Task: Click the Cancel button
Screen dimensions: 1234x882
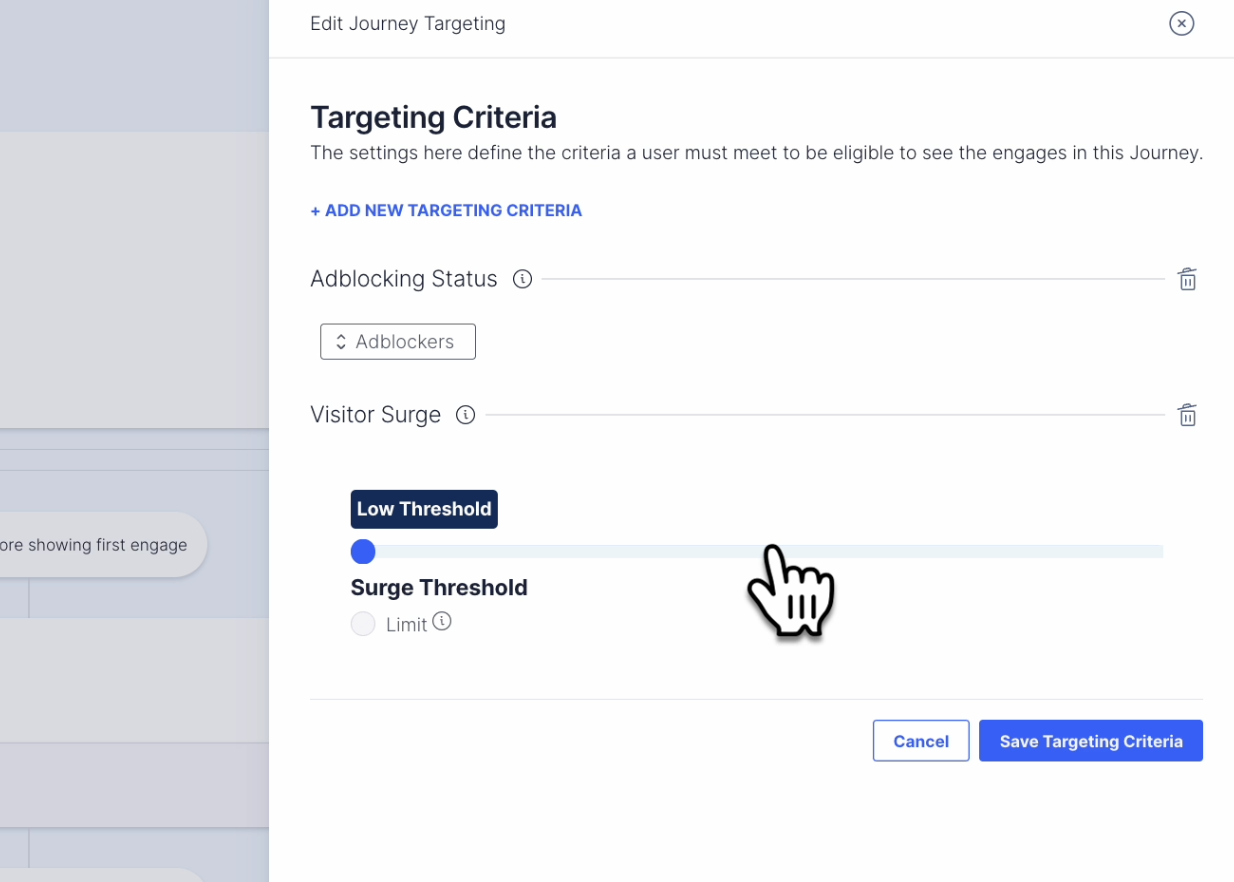Action: (921, 741)
